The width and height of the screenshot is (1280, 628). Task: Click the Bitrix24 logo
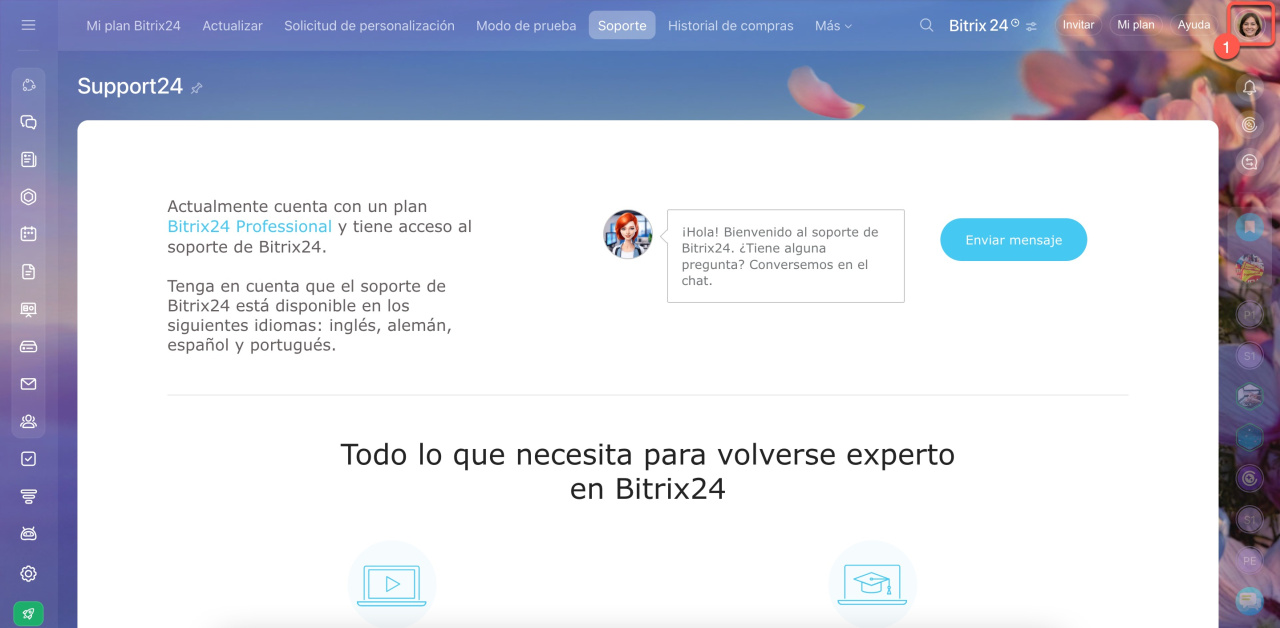pos(978,26)
